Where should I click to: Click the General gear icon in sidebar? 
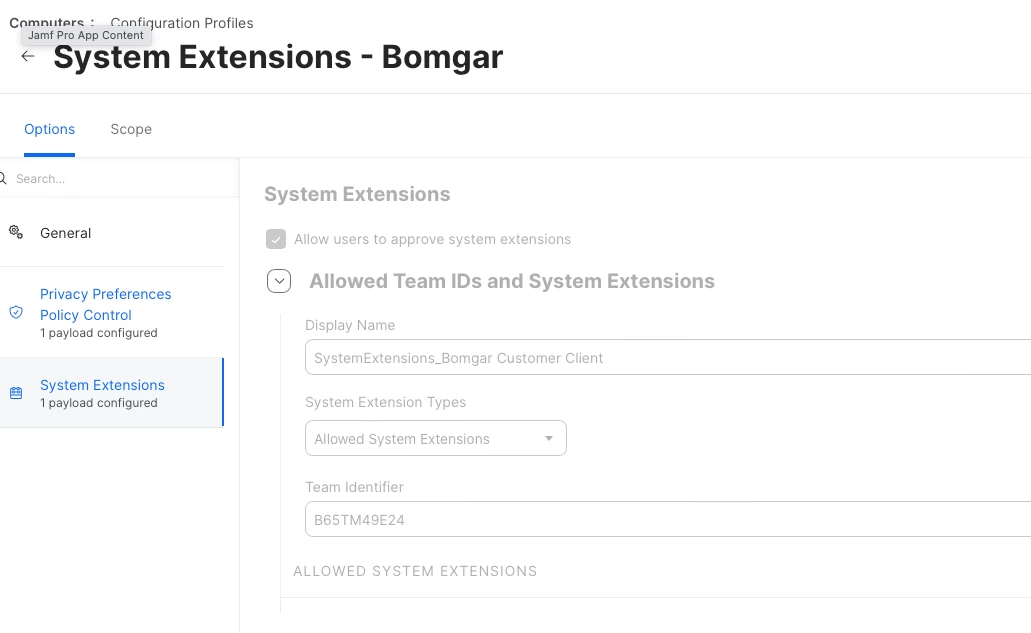[x=16, y=232]
